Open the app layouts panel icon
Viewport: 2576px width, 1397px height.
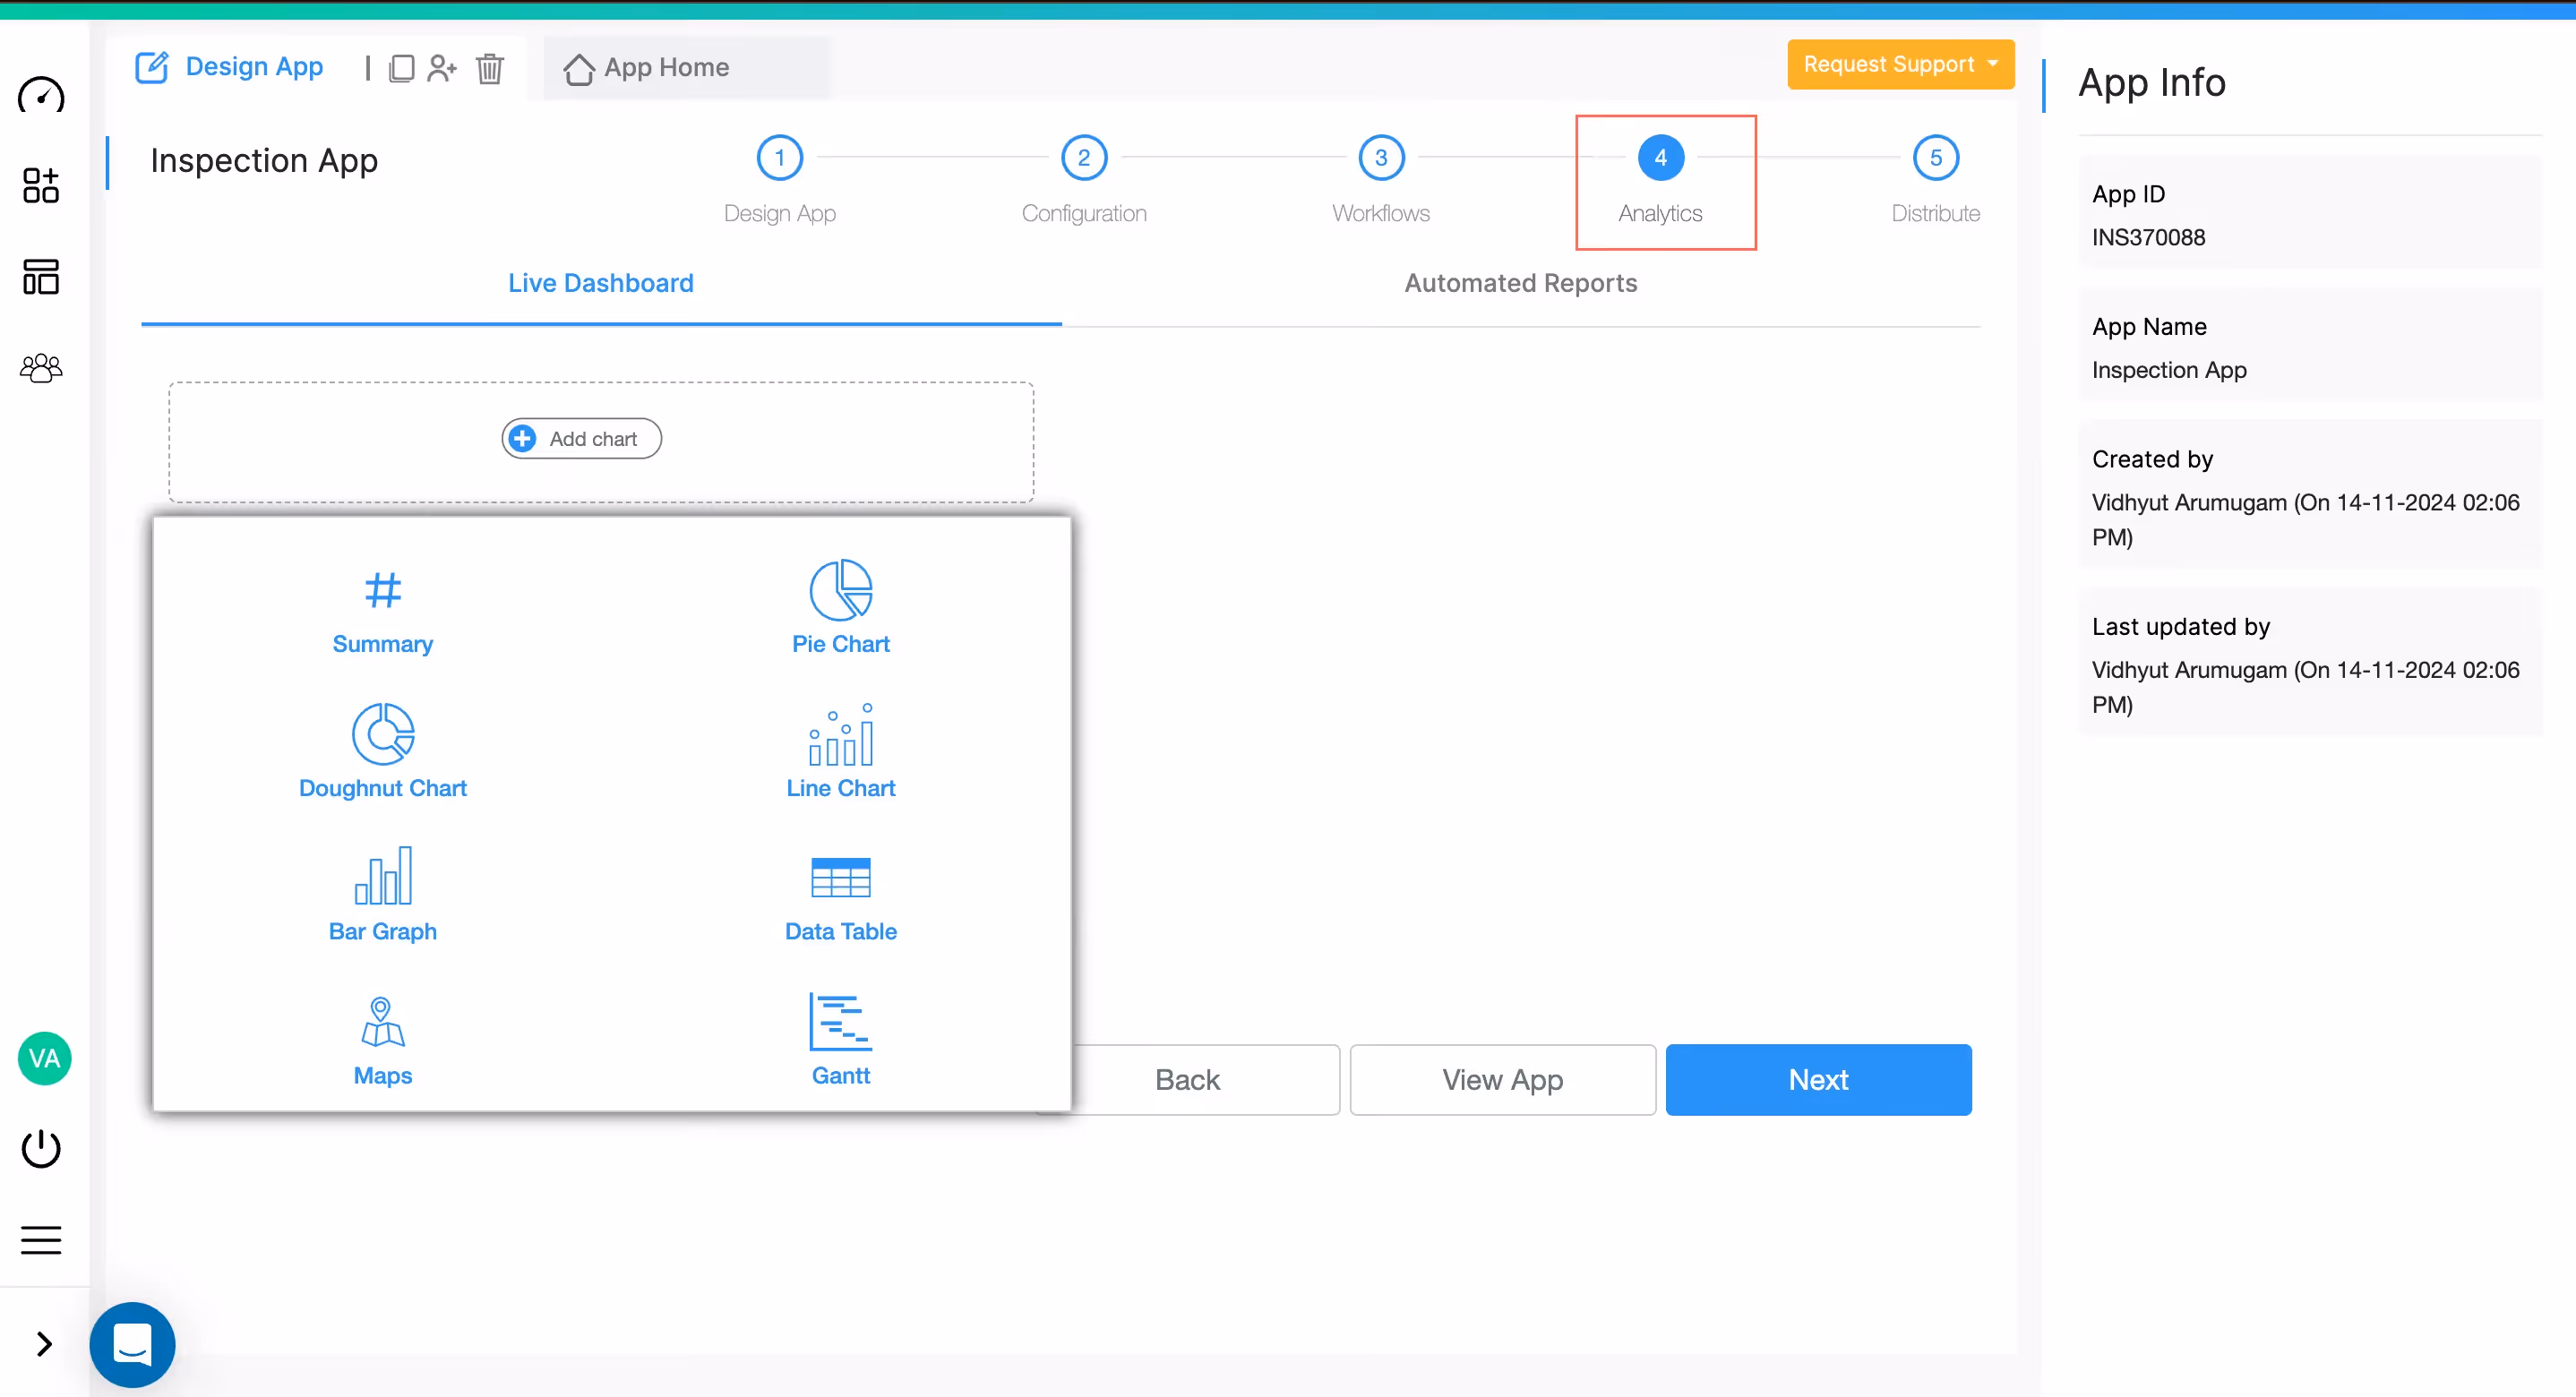(41, 277)
